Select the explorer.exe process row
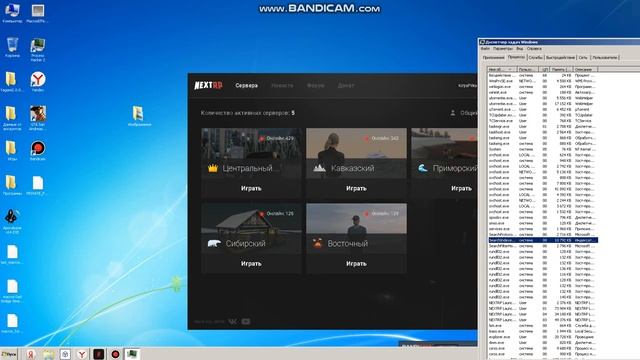 [543, 337]
